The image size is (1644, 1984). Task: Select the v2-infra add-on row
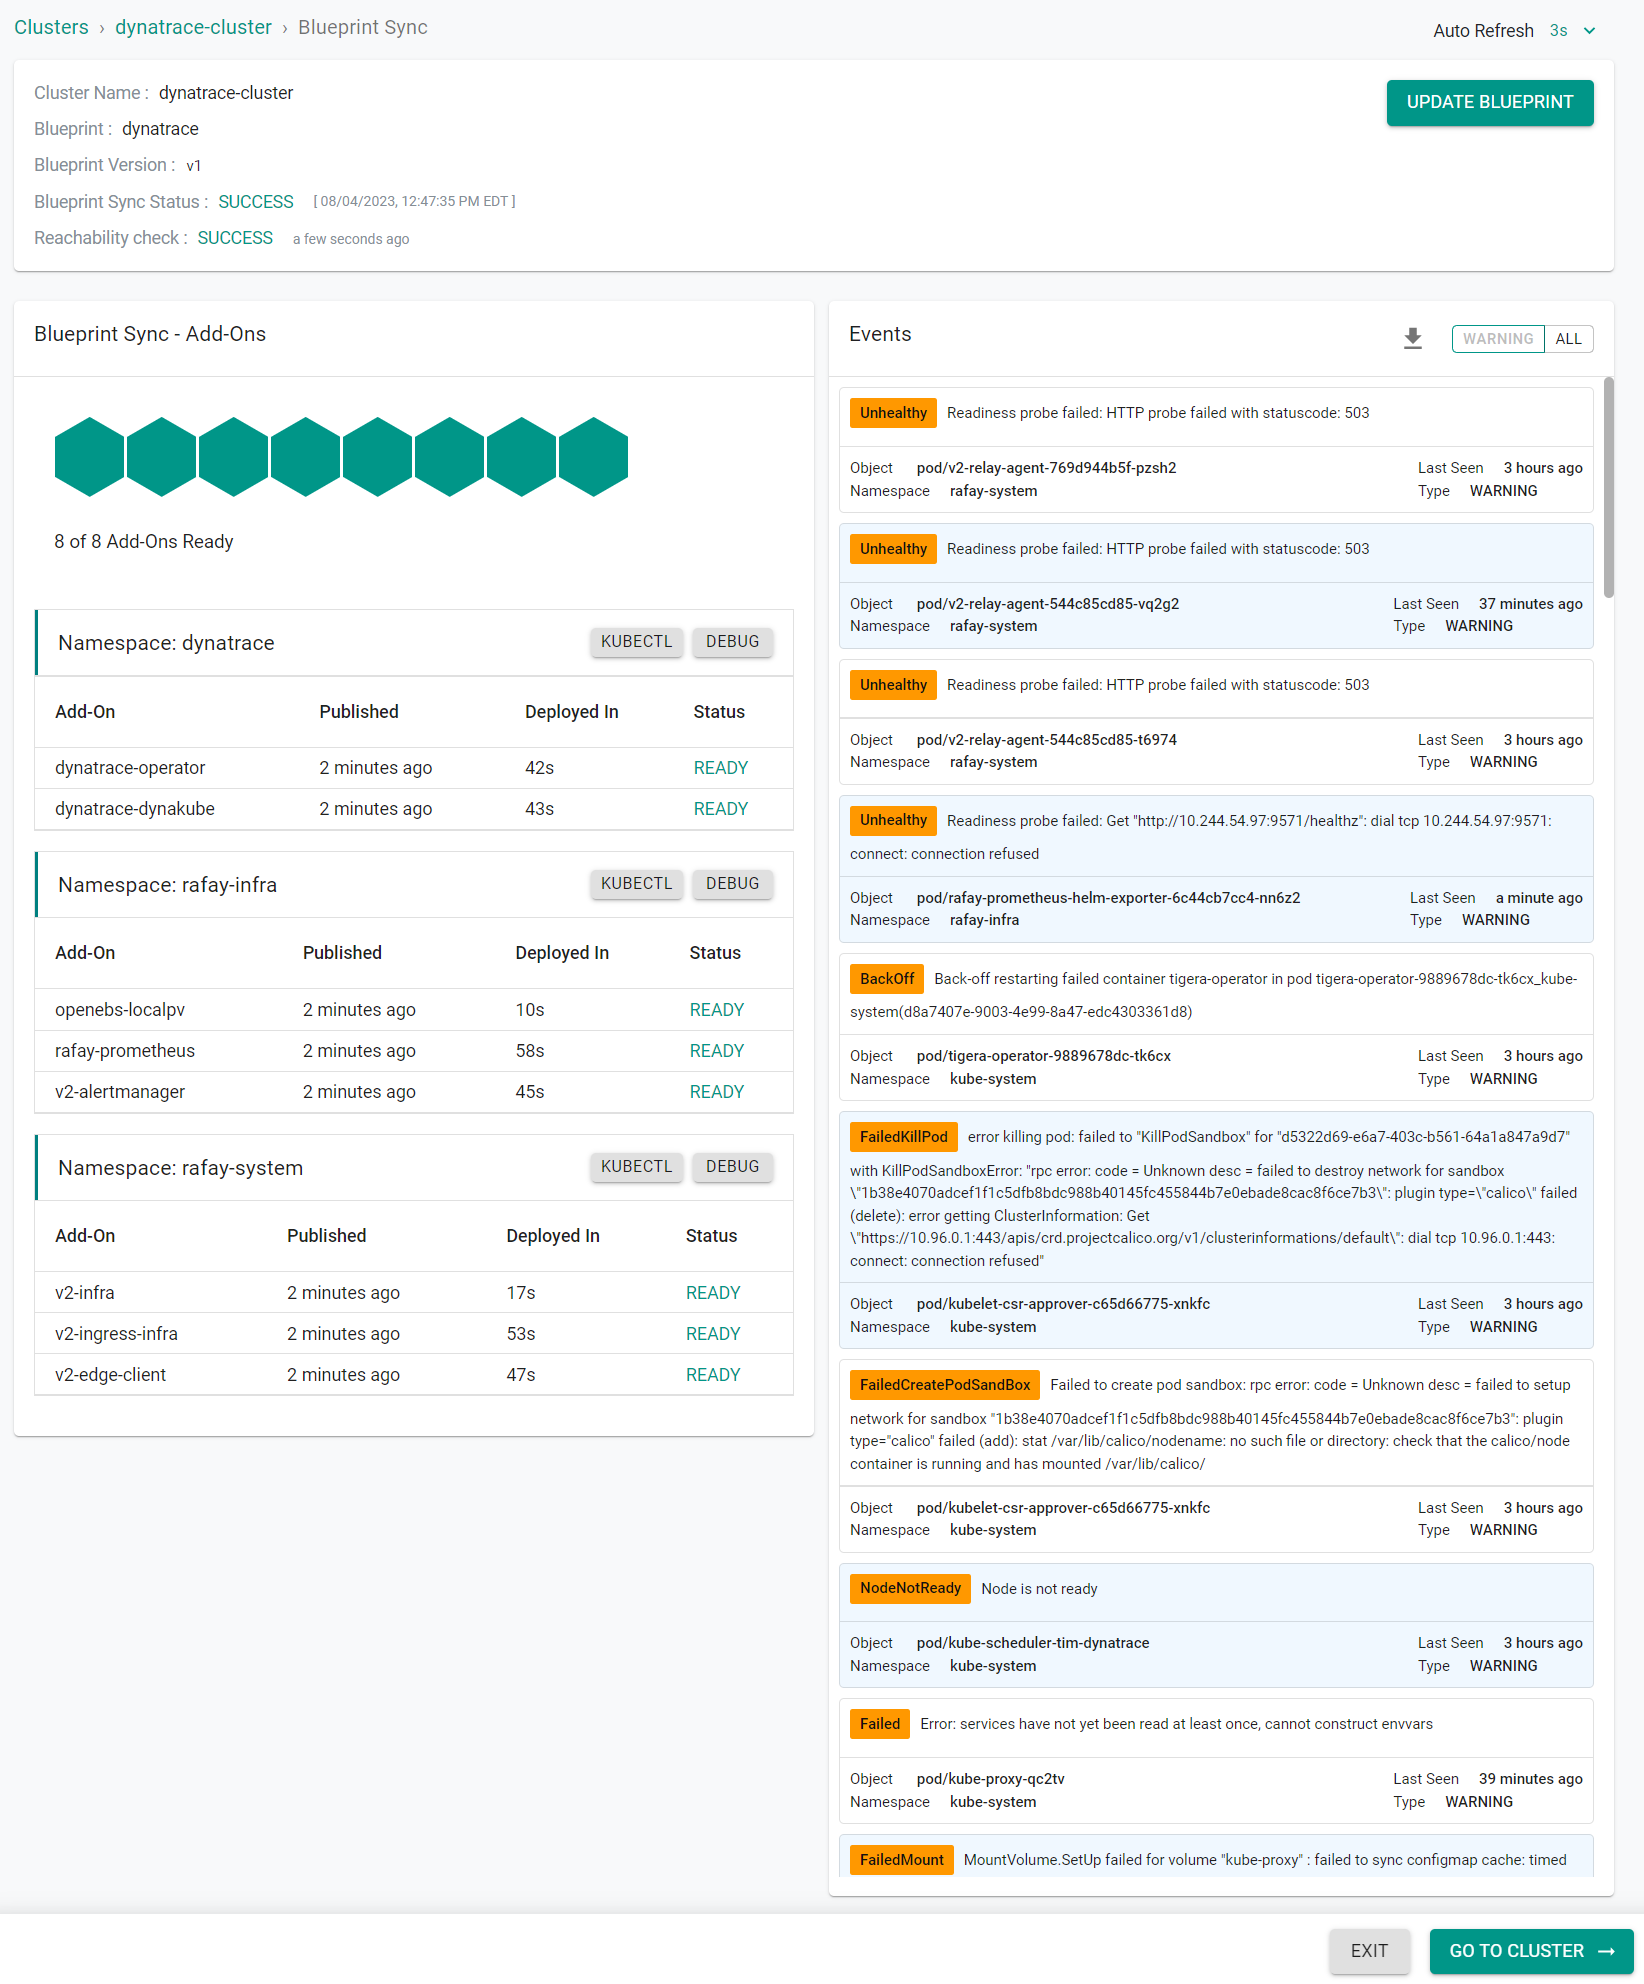pyautogui.click(x=414, y=1293)
